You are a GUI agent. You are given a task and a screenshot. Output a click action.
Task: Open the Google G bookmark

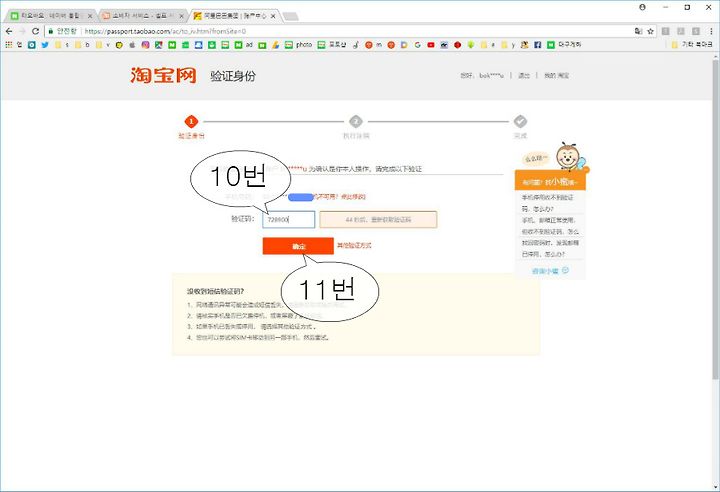417,45
